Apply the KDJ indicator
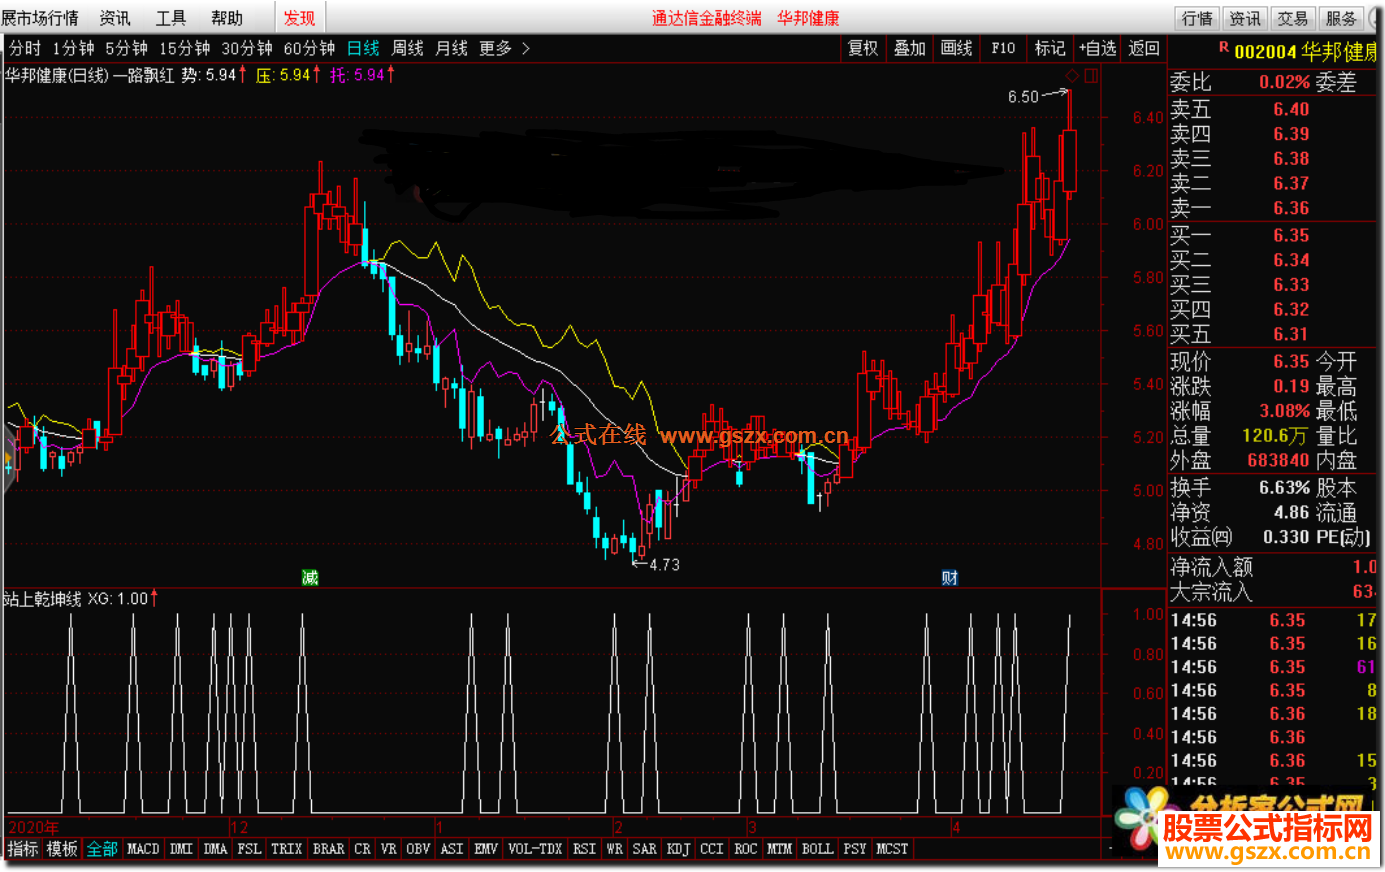This screenshot has height=872, width=1385. click(x=678, y=849)
